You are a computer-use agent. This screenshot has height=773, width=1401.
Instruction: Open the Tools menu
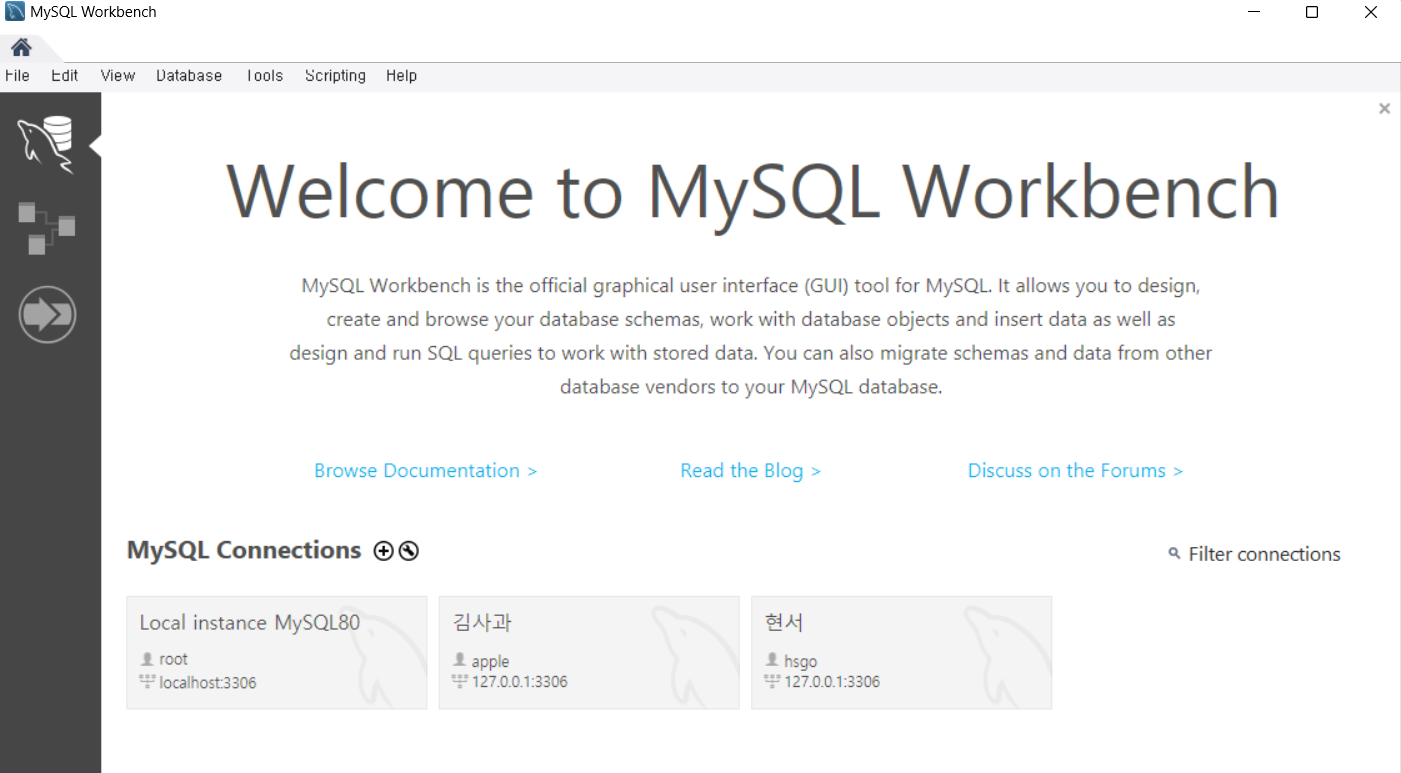pos(264,76)
